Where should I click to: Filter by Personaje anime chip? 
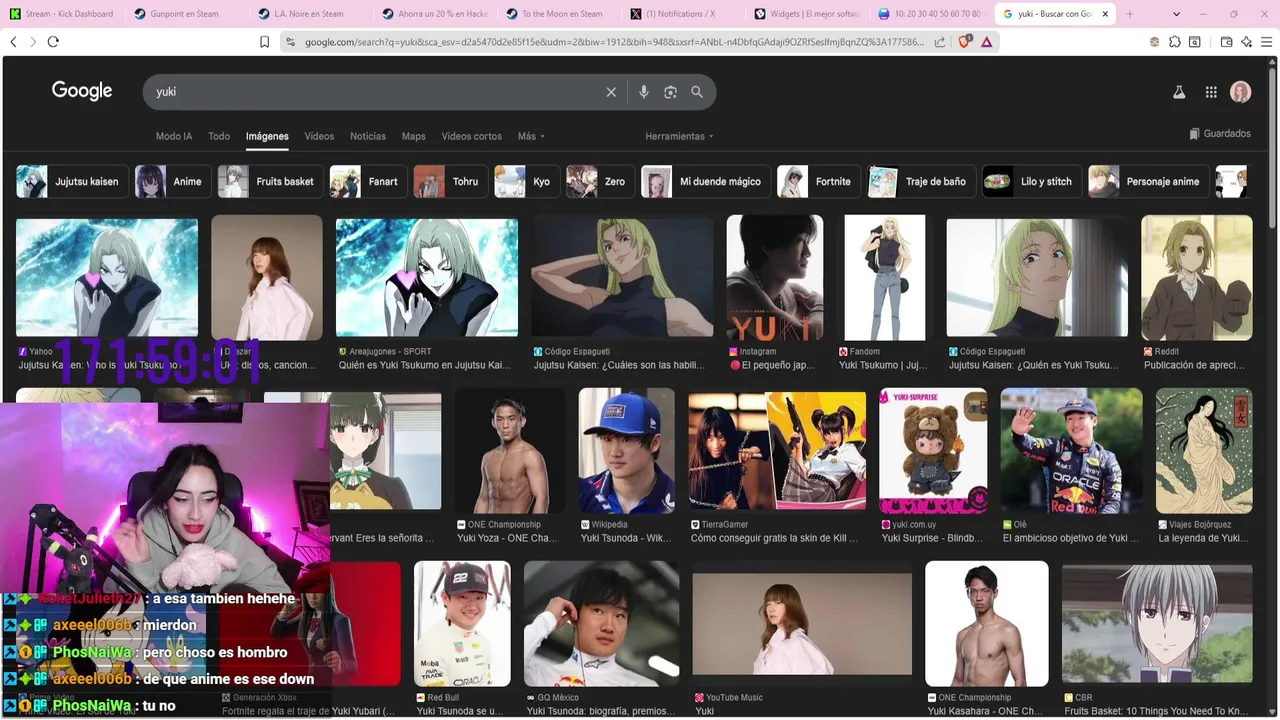(1148, 182)
